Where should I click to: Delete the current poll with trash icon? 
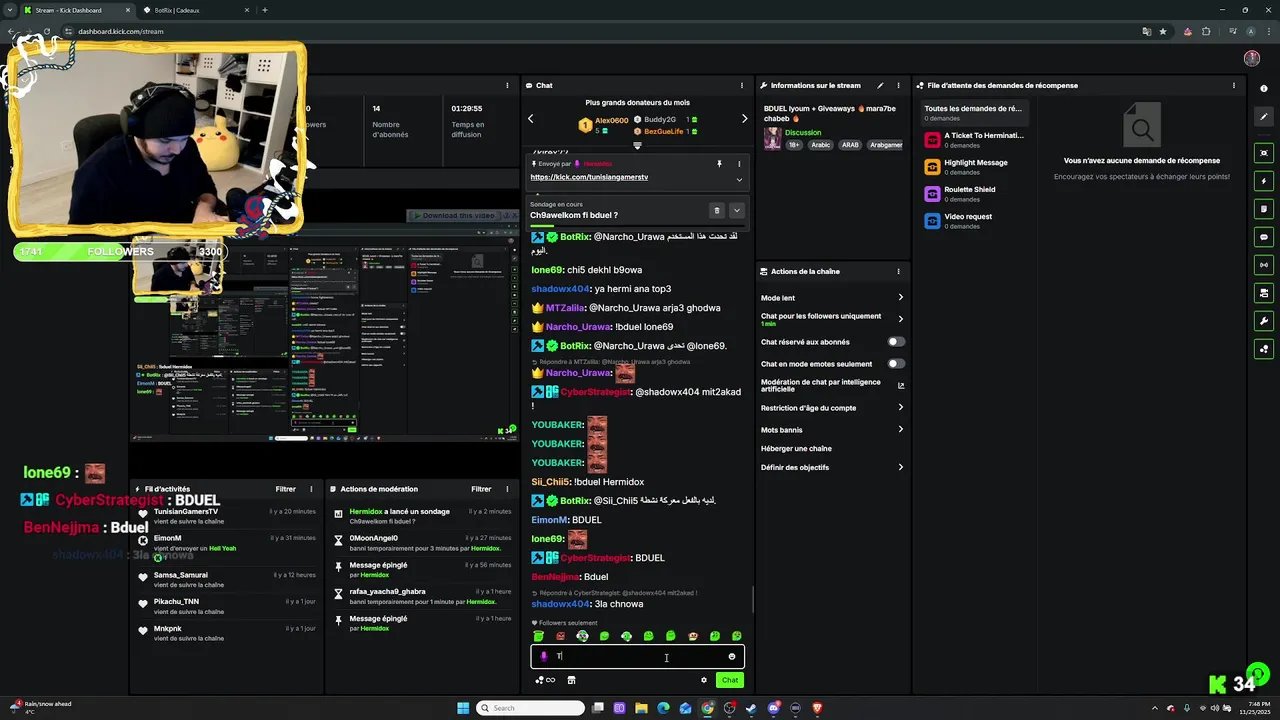click(716, 211)
